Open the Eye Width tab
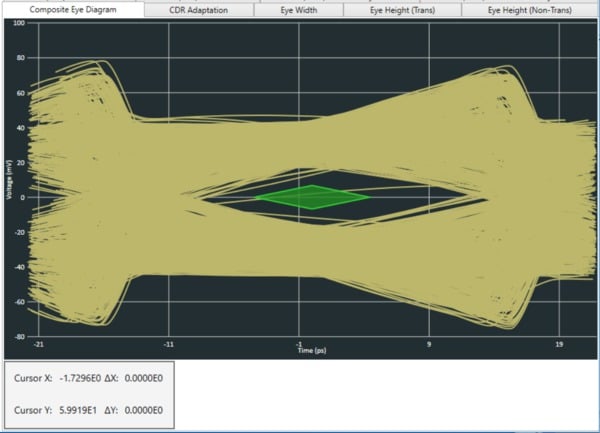 point(298,10)
